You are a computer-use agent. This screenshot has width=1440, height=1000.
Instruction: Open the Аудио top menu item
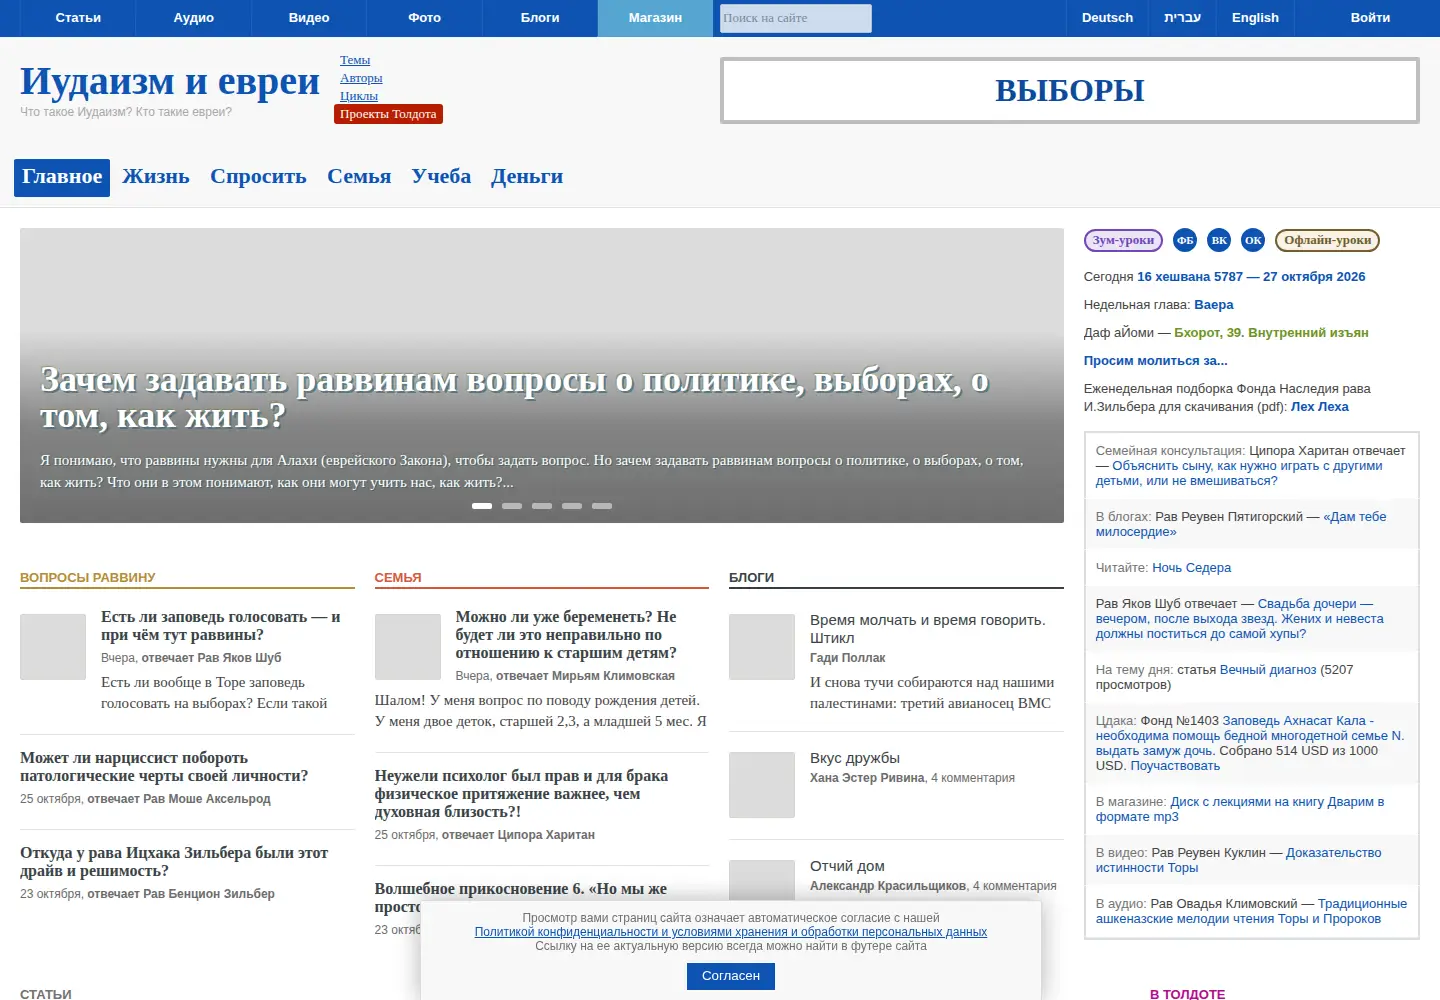(x=194, y=18)
